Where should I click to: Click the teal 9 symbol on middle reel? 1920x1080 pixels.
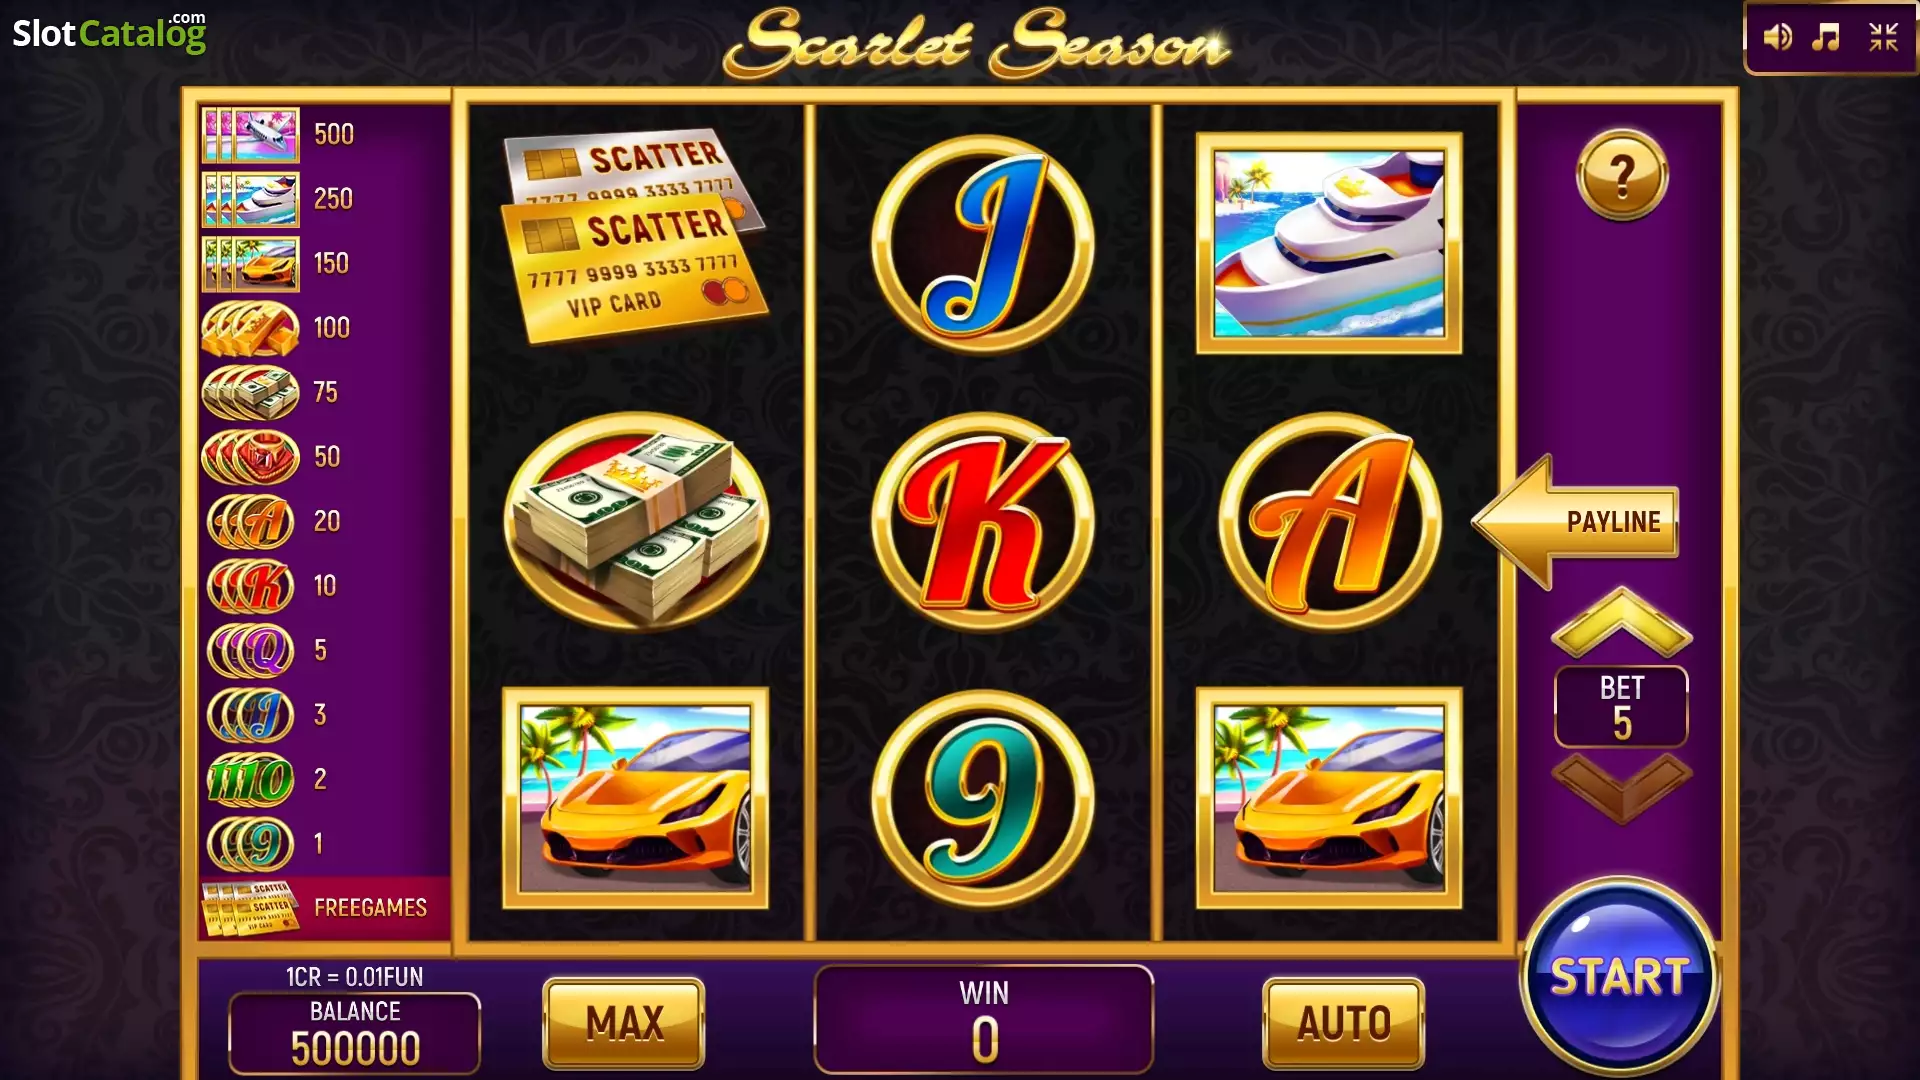click(x=982, y=798)
